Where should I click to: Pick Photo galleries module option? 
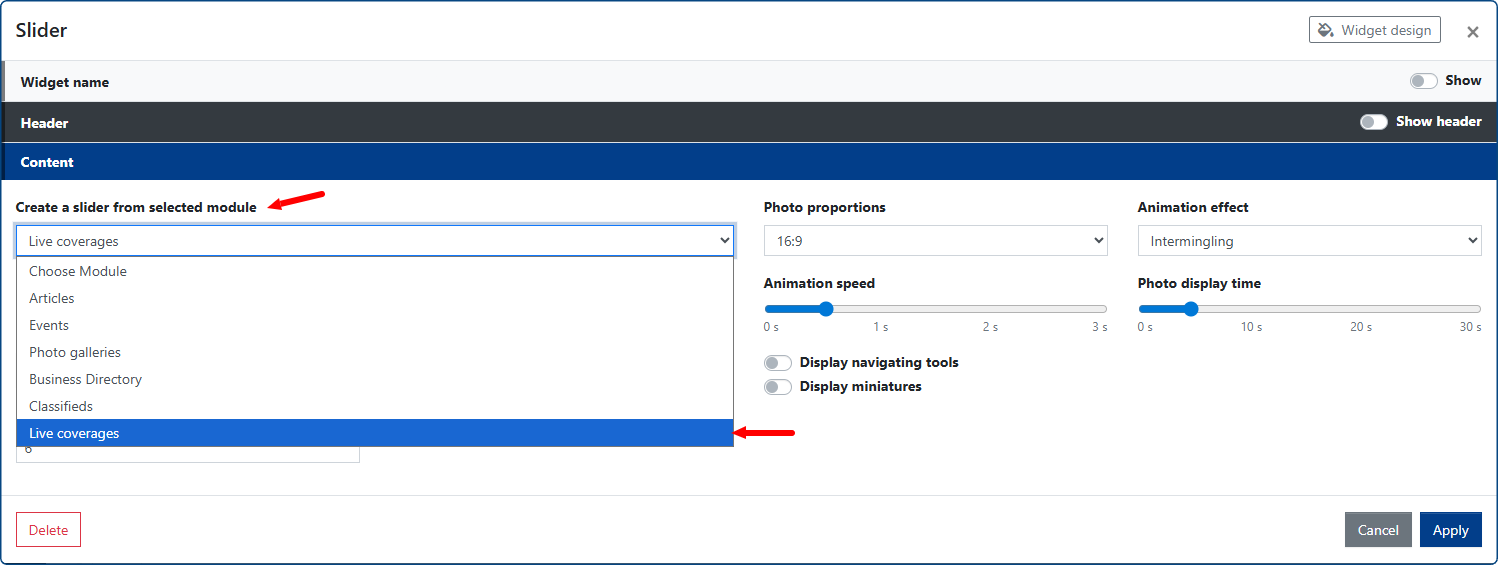75,352
